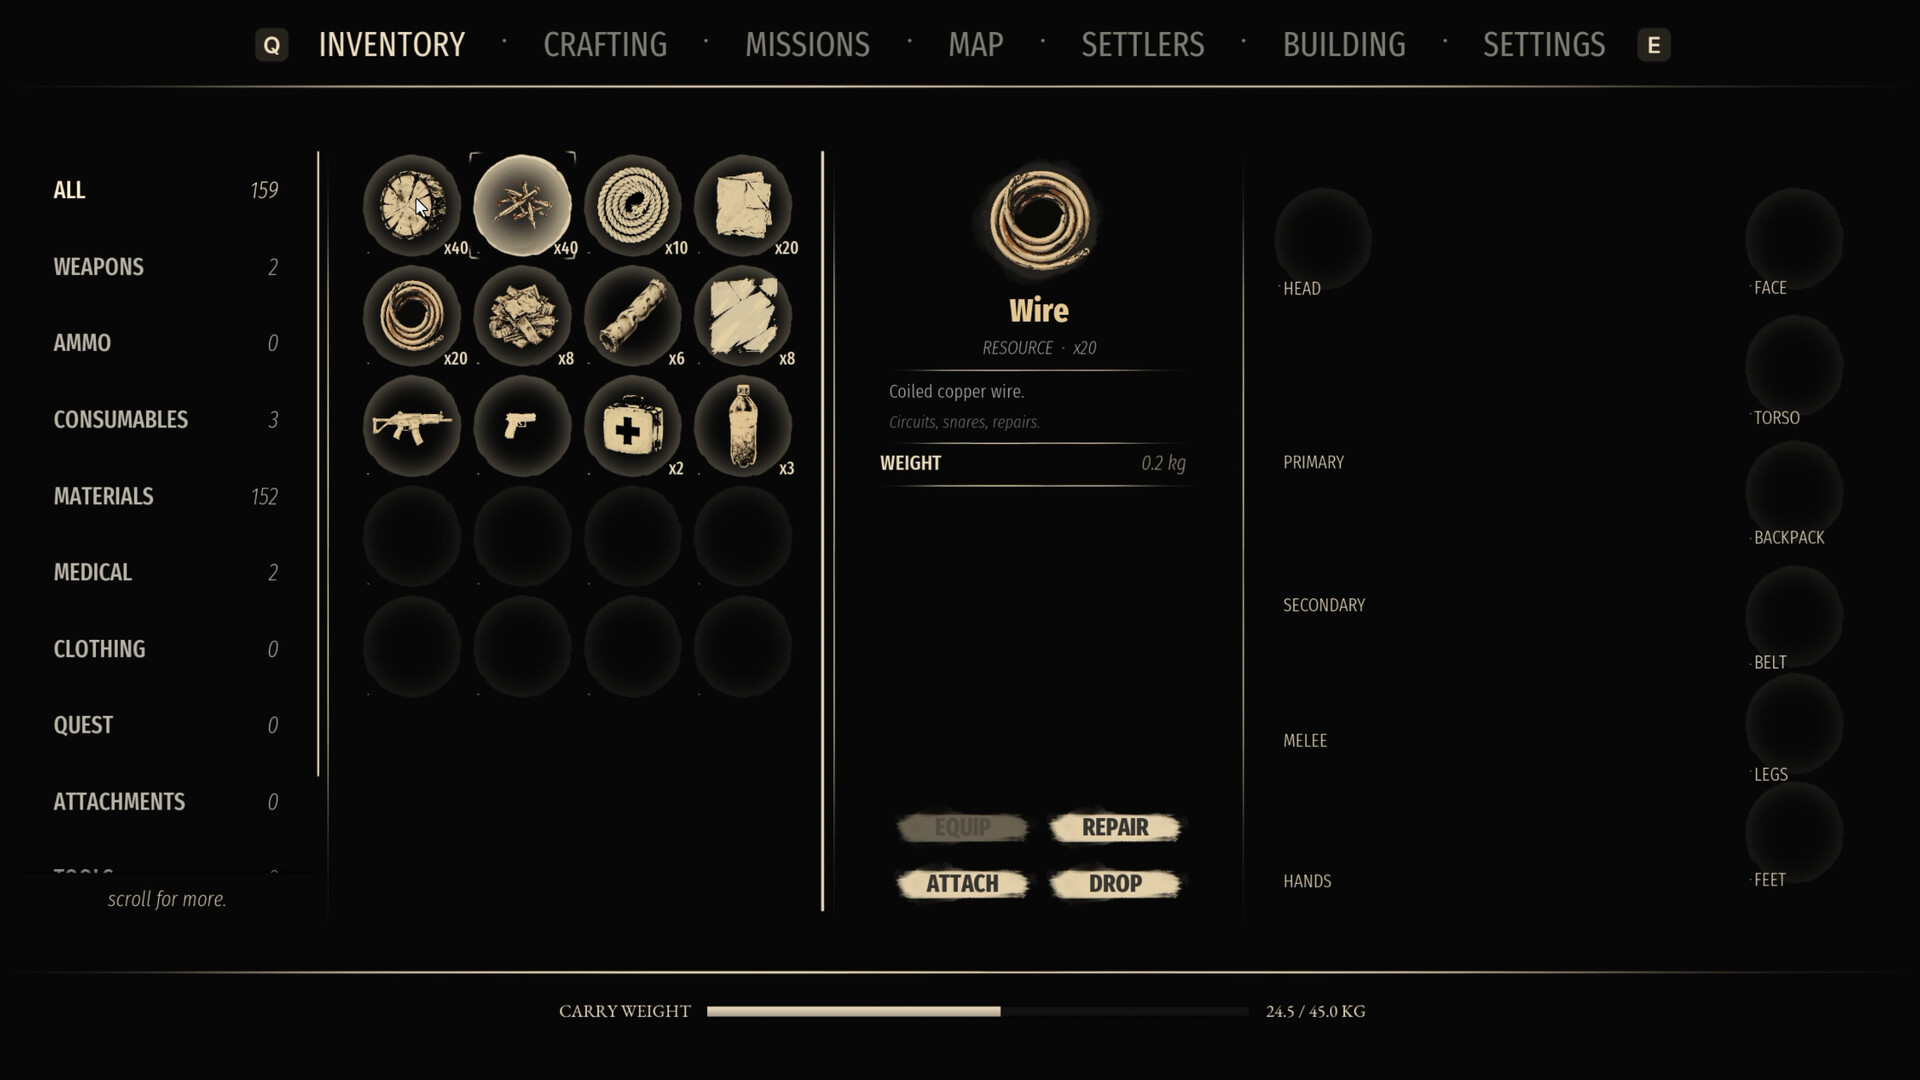
Task: Open the Crafting tab
Action: pyautogui.click(x=605, y=45)
